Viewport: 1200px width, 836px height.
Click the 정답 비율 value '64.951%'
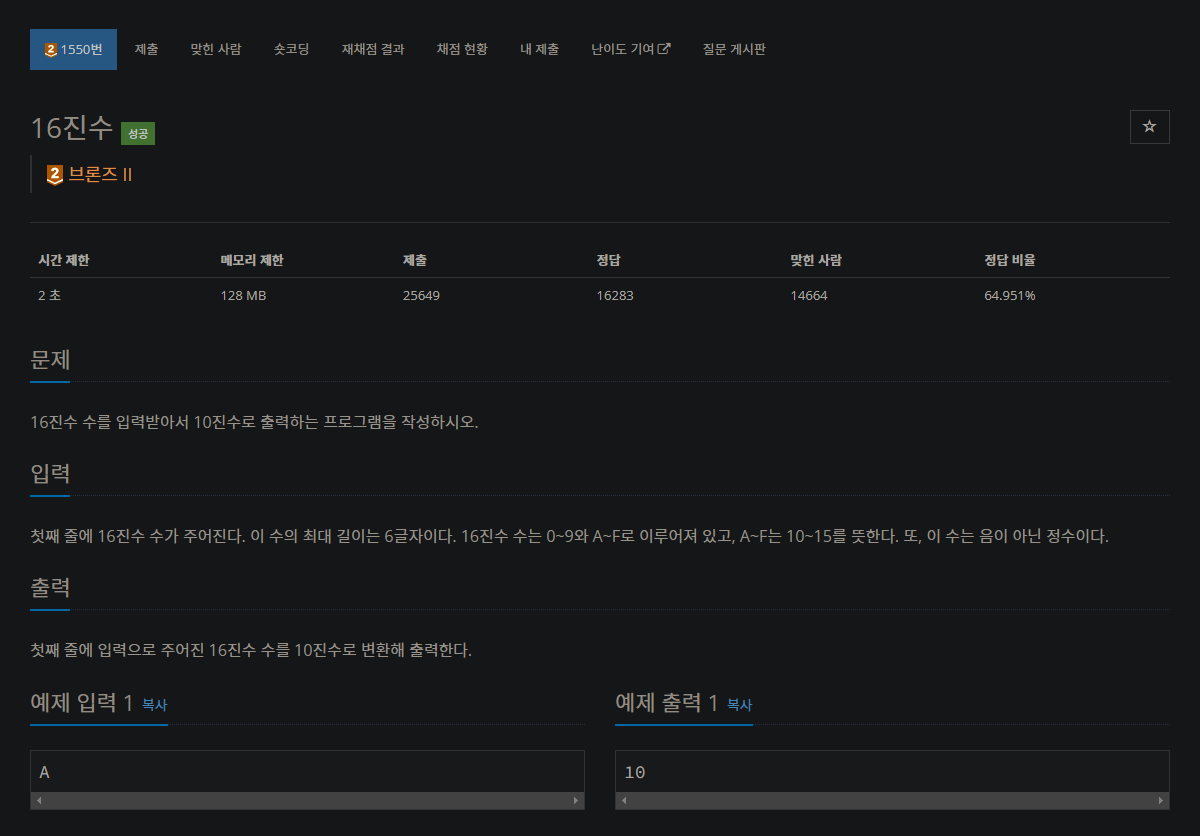(1010, 295)
